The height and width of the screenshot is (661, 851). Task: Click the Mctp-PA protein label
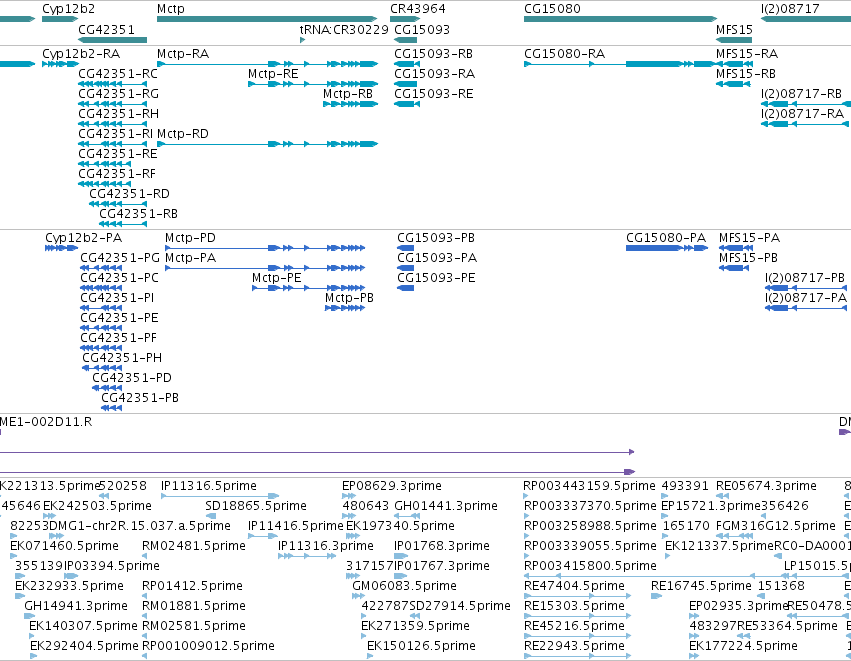coord(190,258)
